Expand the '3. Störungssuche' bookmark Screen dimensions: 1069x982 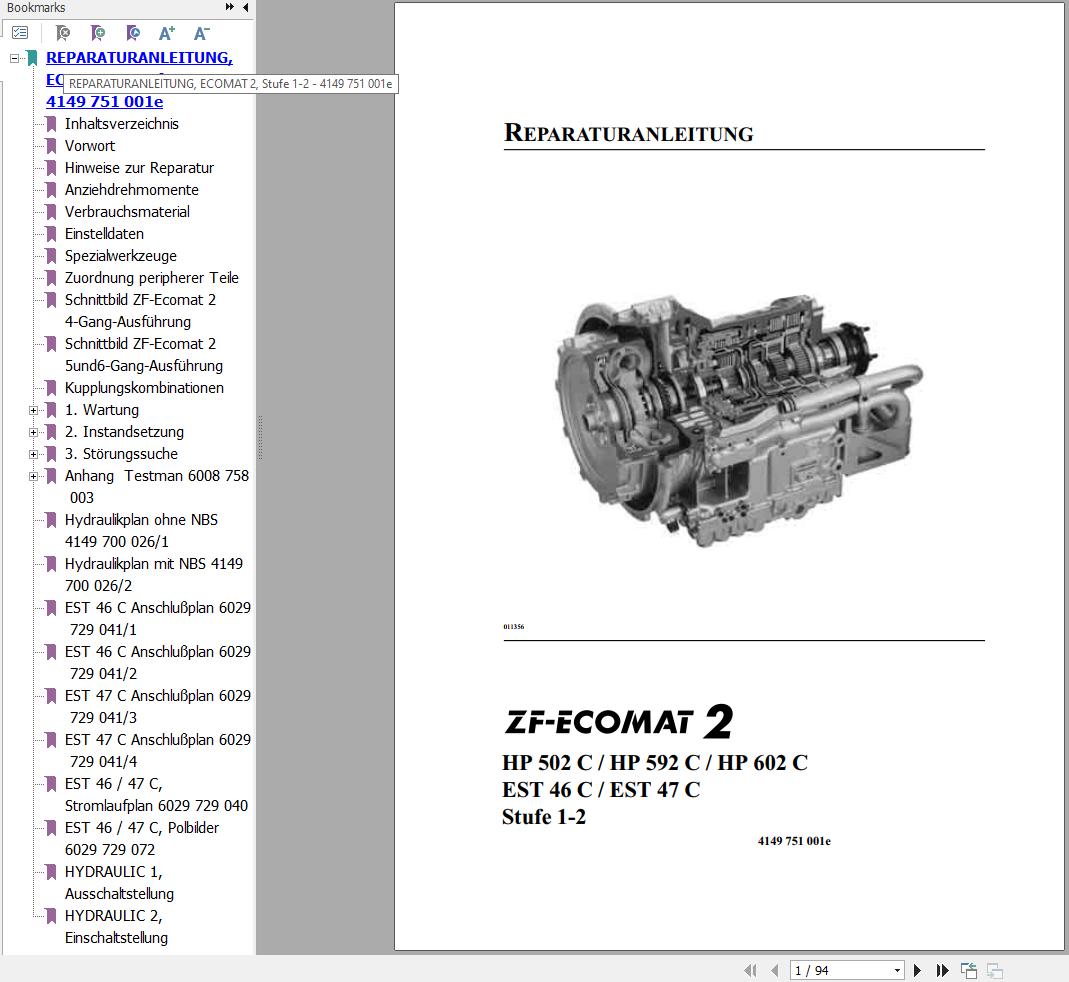(35, 454)
